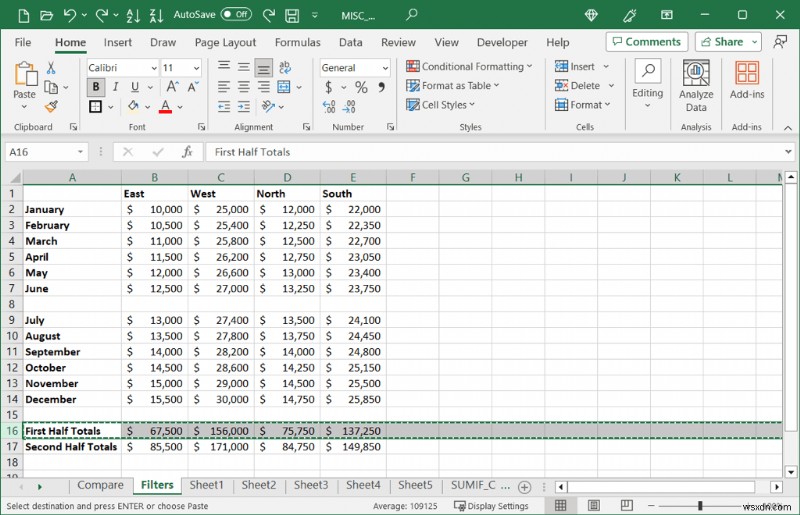Apply the fill color bucket
Image resolution: width=800 pixels, height=515 pixels.
134,106
